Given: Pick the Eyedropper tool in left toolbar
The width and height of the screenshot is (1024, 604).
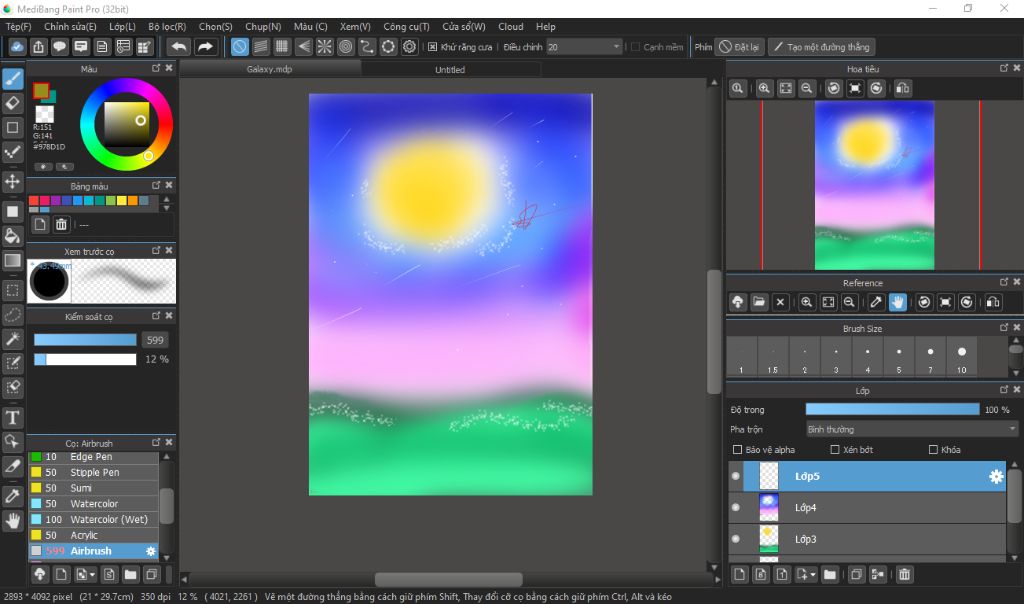Looking at the screenshot, I should pyautogui.click(x=12, y=496).
